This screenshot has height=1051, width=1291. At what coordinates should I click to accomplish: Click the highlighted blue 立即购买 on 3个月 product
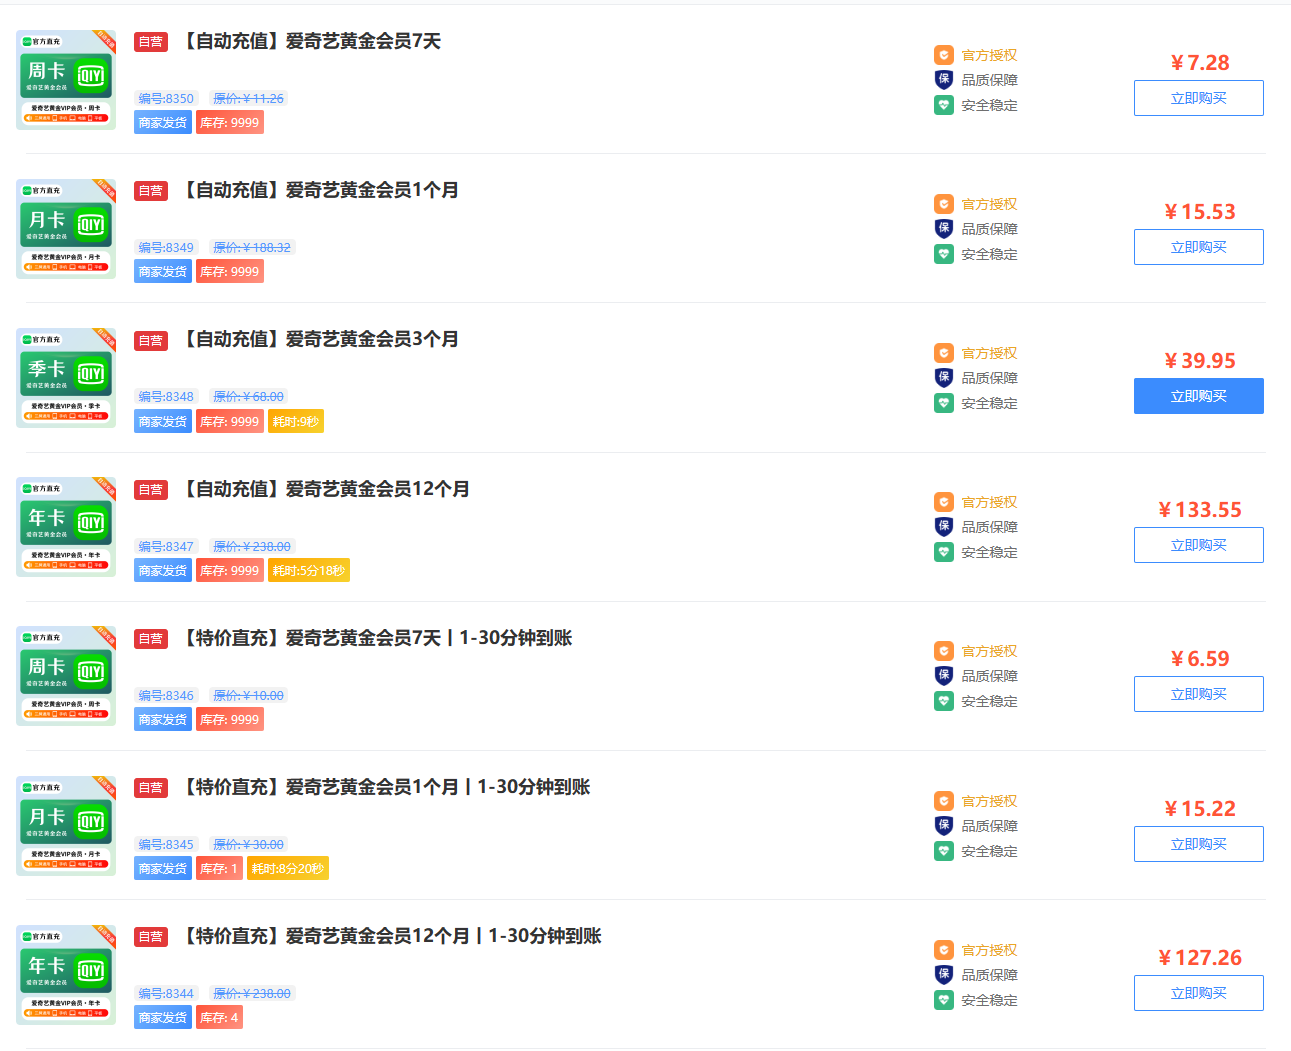point(1198,395)
